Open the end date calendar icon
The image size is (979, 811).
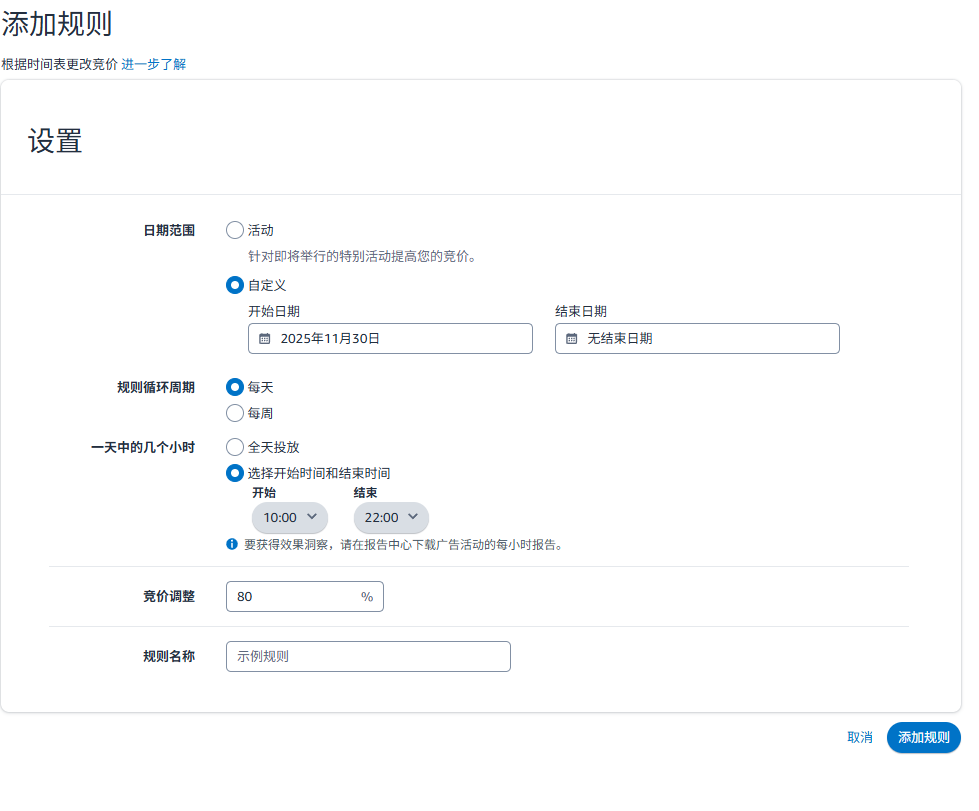tap(569, 338)
